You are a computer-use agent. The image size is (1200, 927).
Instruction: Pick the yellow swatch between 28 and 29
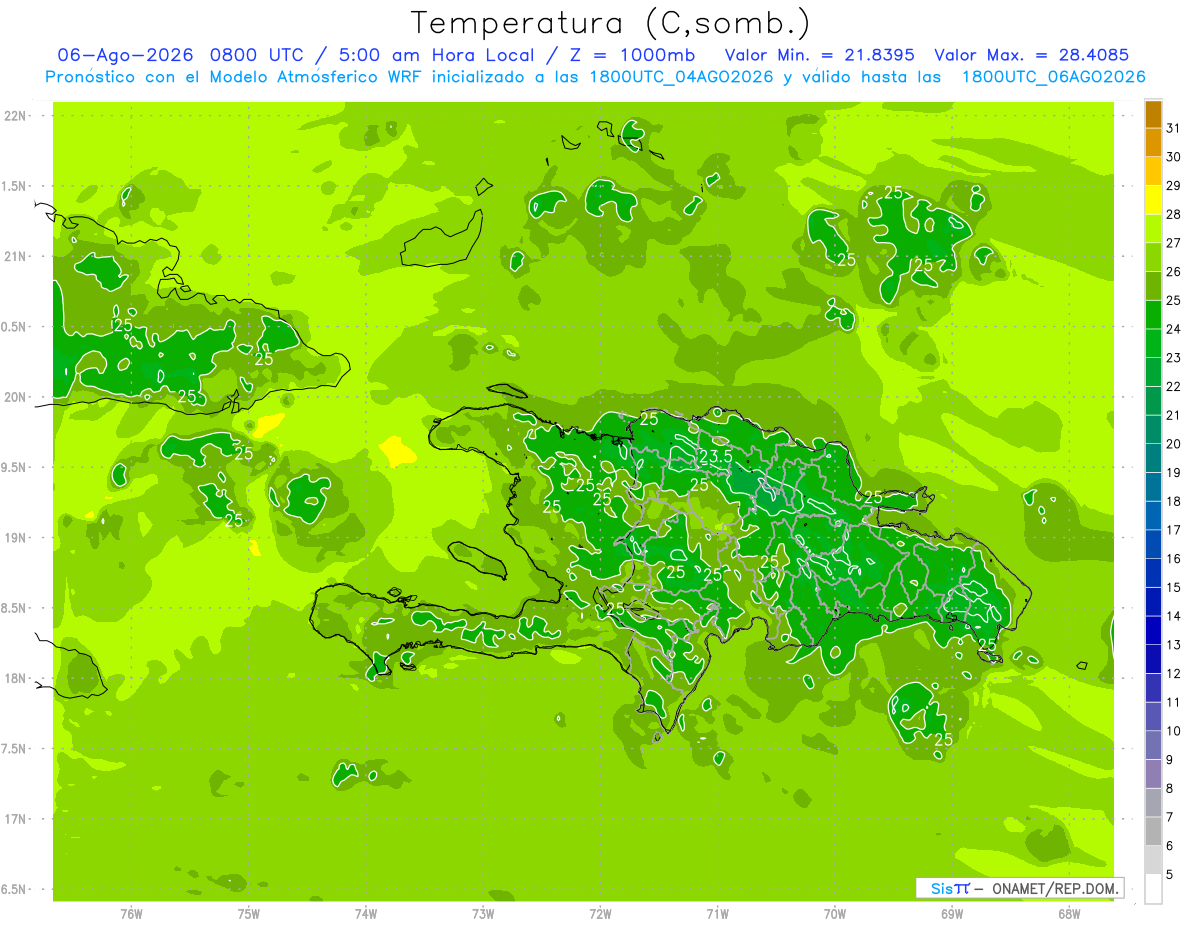(1153, 200)
